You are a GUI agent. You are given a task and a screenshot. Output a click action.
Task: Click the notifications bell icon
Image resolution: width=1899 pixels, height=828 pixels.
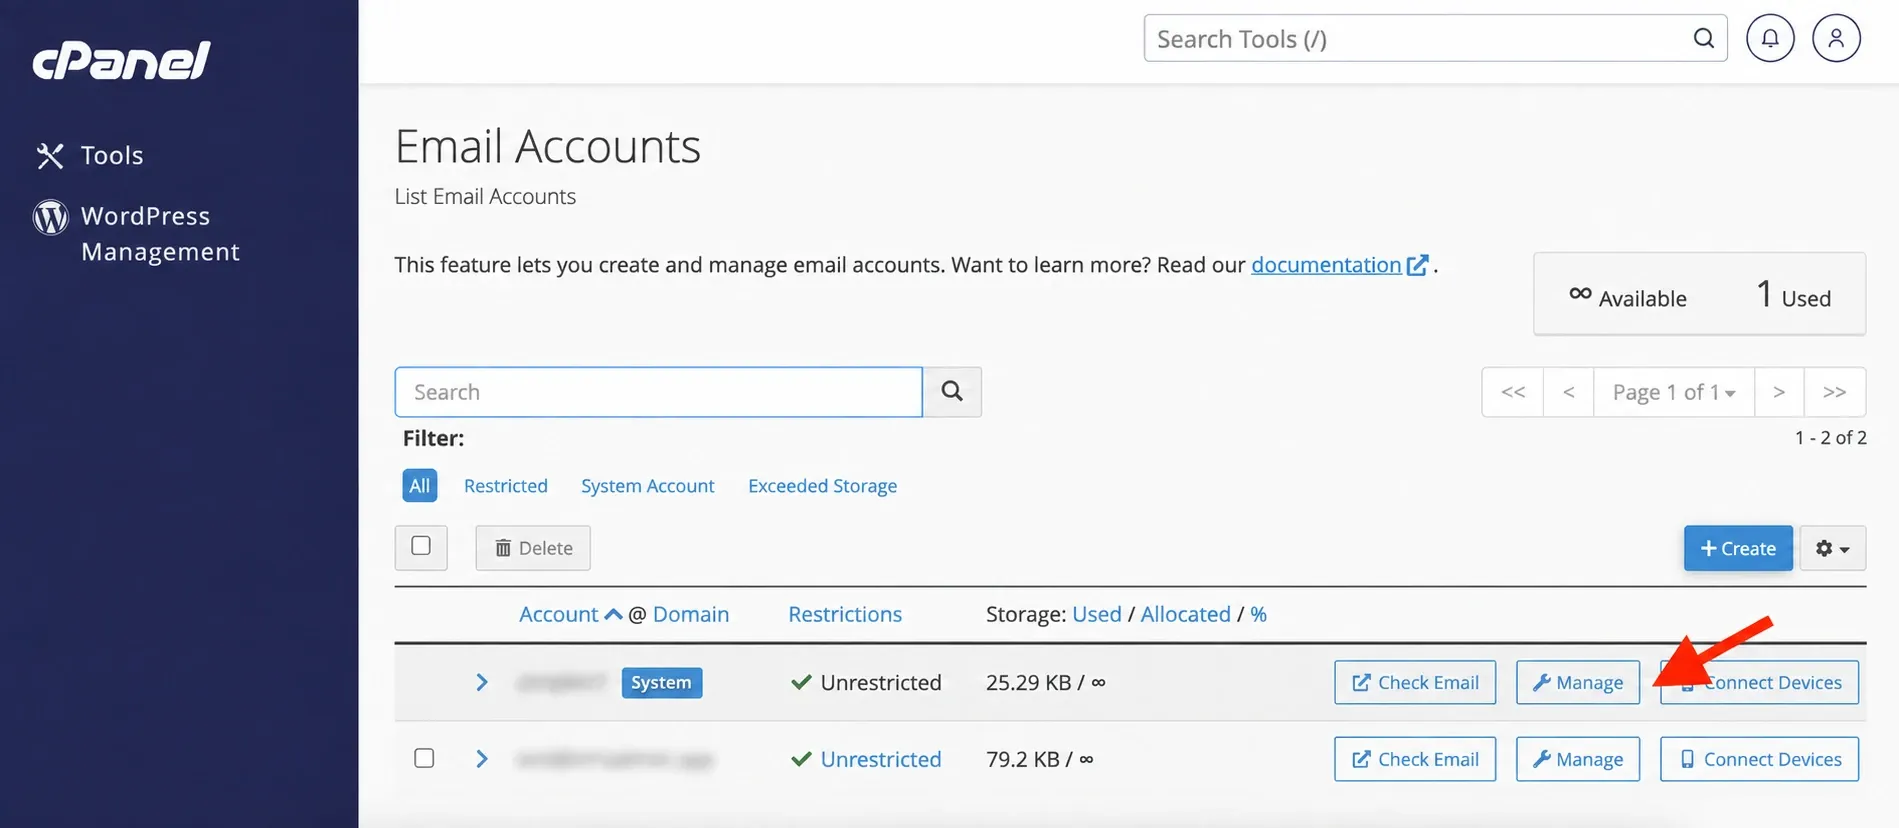click(x=1770, y=38)
